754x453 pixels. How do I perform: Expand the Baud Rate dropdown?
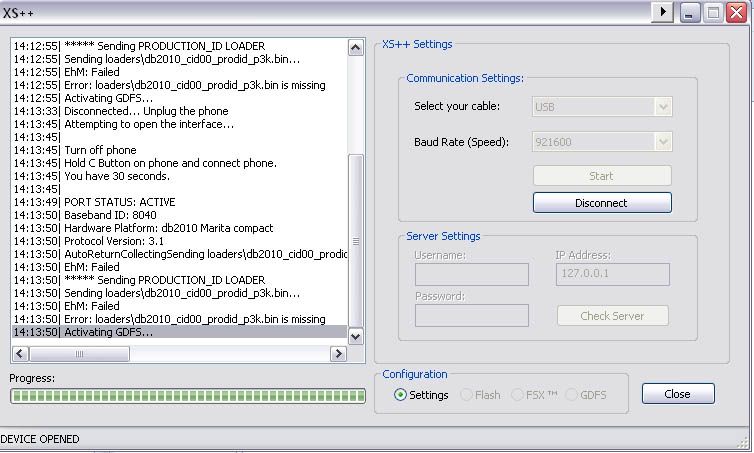(x=662, y=142)
